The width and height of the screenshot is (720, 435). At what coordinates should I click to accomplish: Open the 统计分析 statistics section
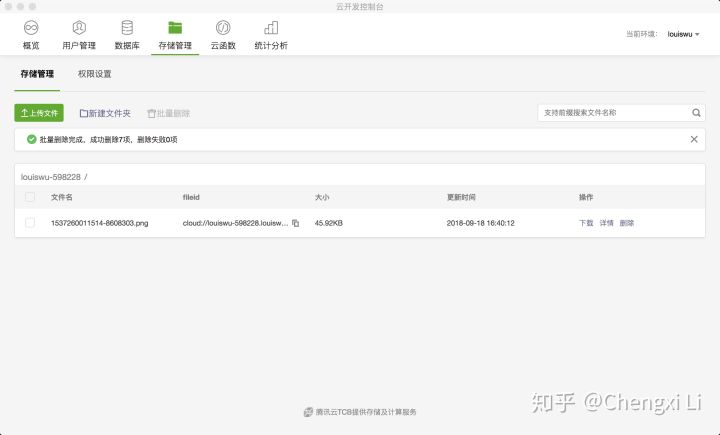(271, 35)
